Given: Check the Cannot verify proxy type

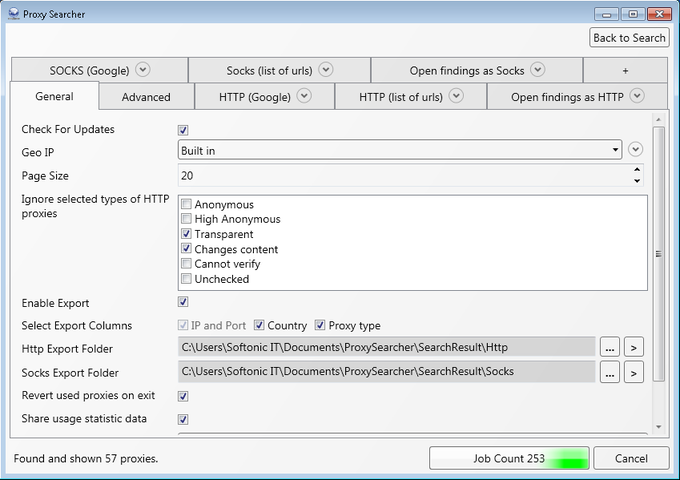Looking at the screenshot, I should (x=186, y=263).
